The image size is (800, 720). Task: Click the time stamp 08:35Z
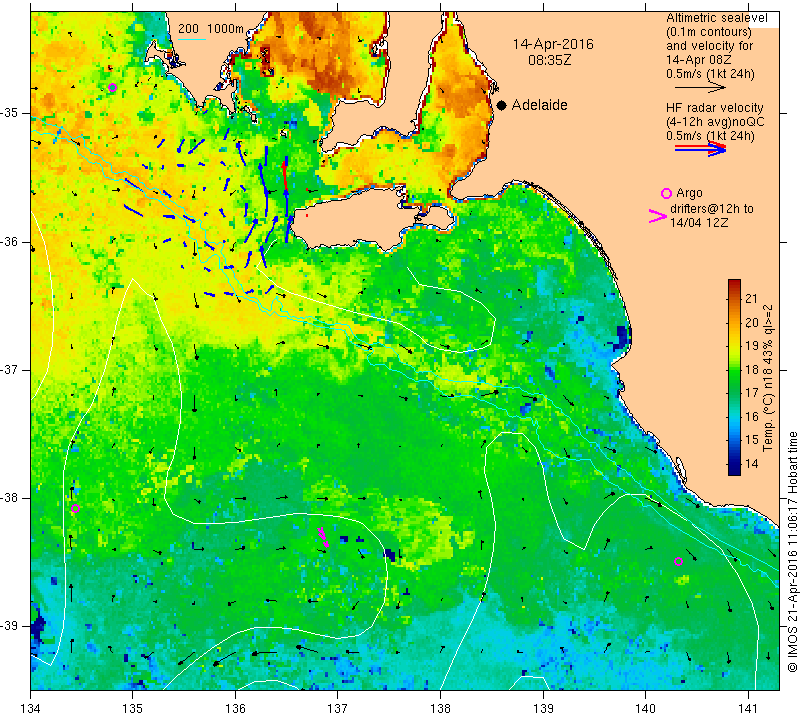(549, 60)
